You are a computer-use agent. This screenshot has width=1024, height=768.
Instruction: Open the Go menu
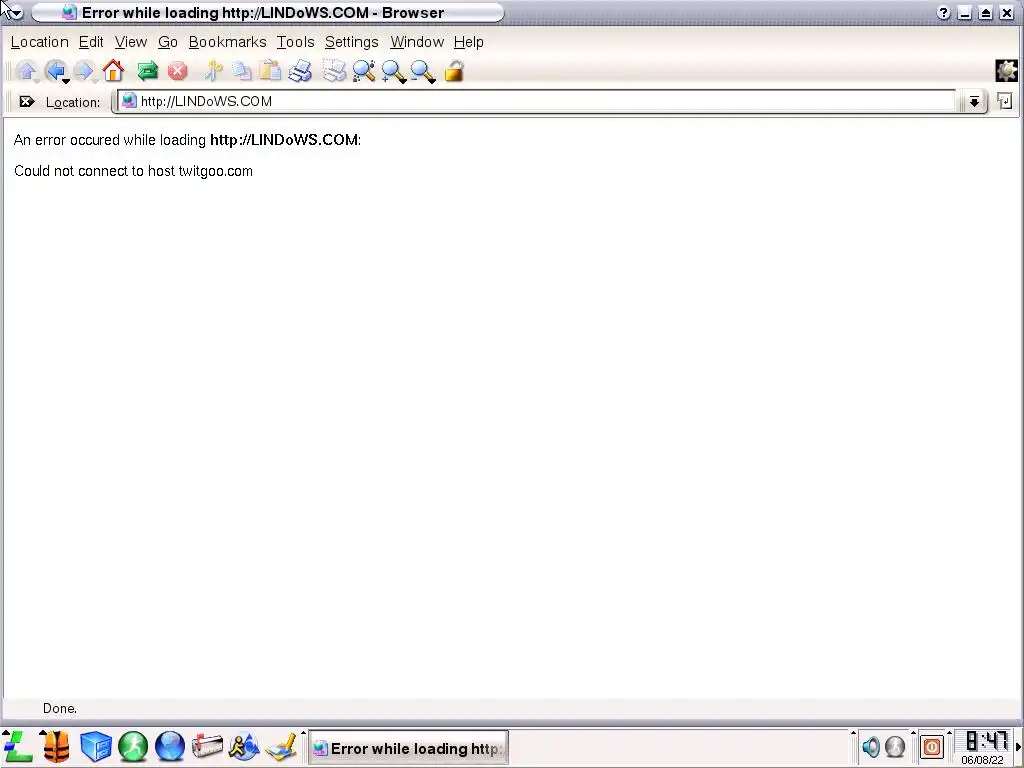[168, 42]
